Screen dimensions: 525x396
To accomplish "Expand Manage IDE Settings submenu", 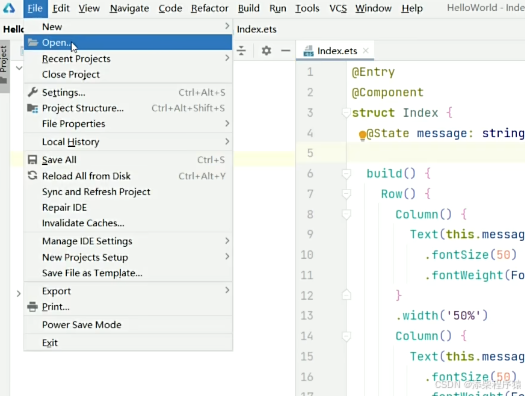I will click(128, 241).
